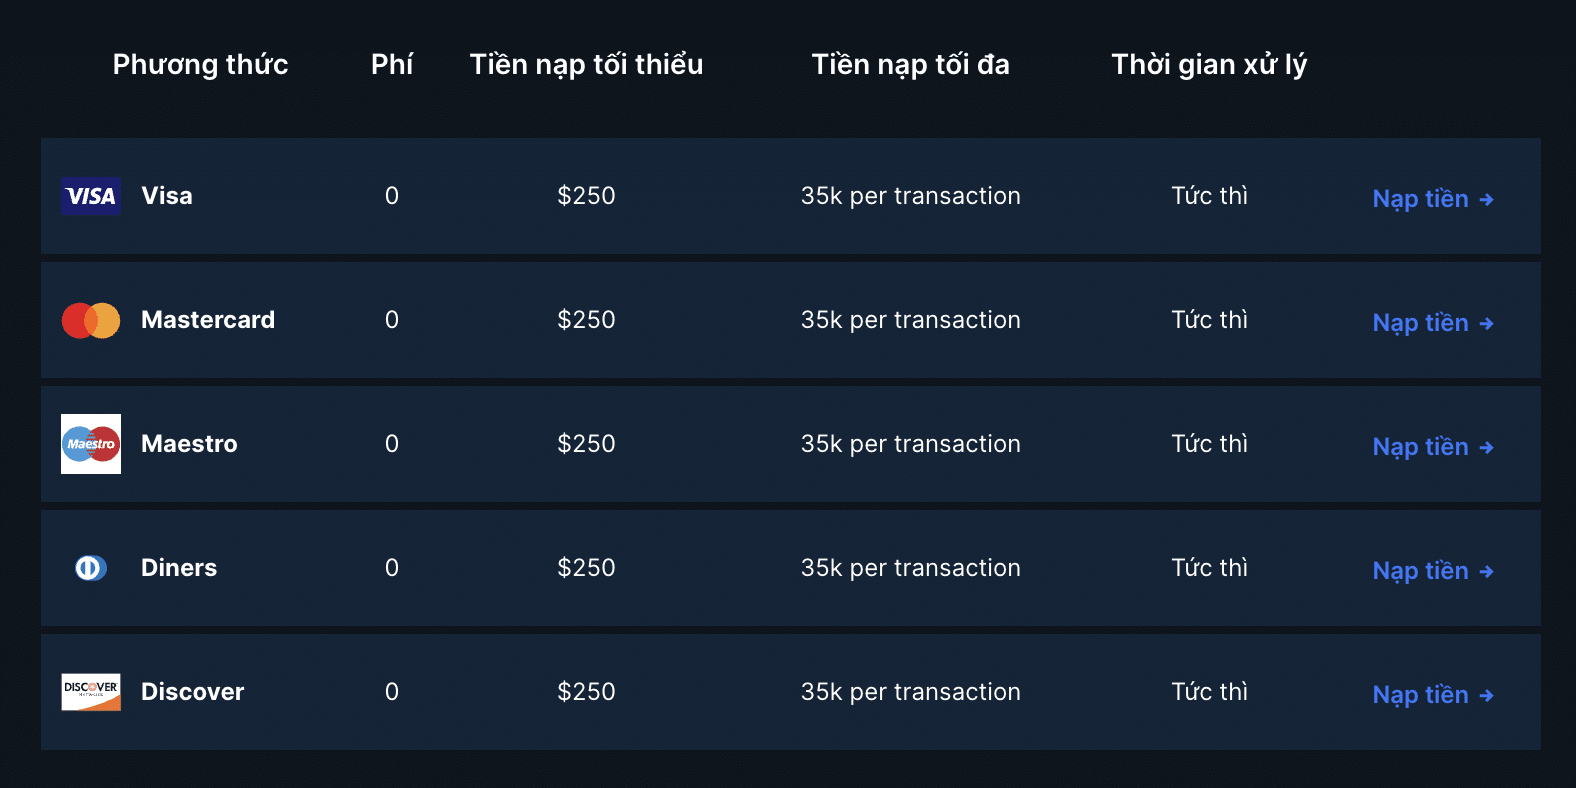Click the arrow icon in Maestro row
This screenshot has width=1576, height=788.
click(x=1486, y=448)
